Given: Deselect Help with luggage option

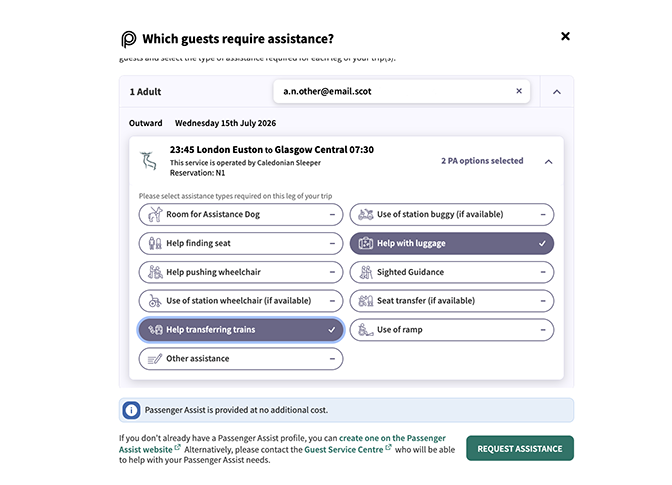Looking at the screenshot, I should [451, 243].
